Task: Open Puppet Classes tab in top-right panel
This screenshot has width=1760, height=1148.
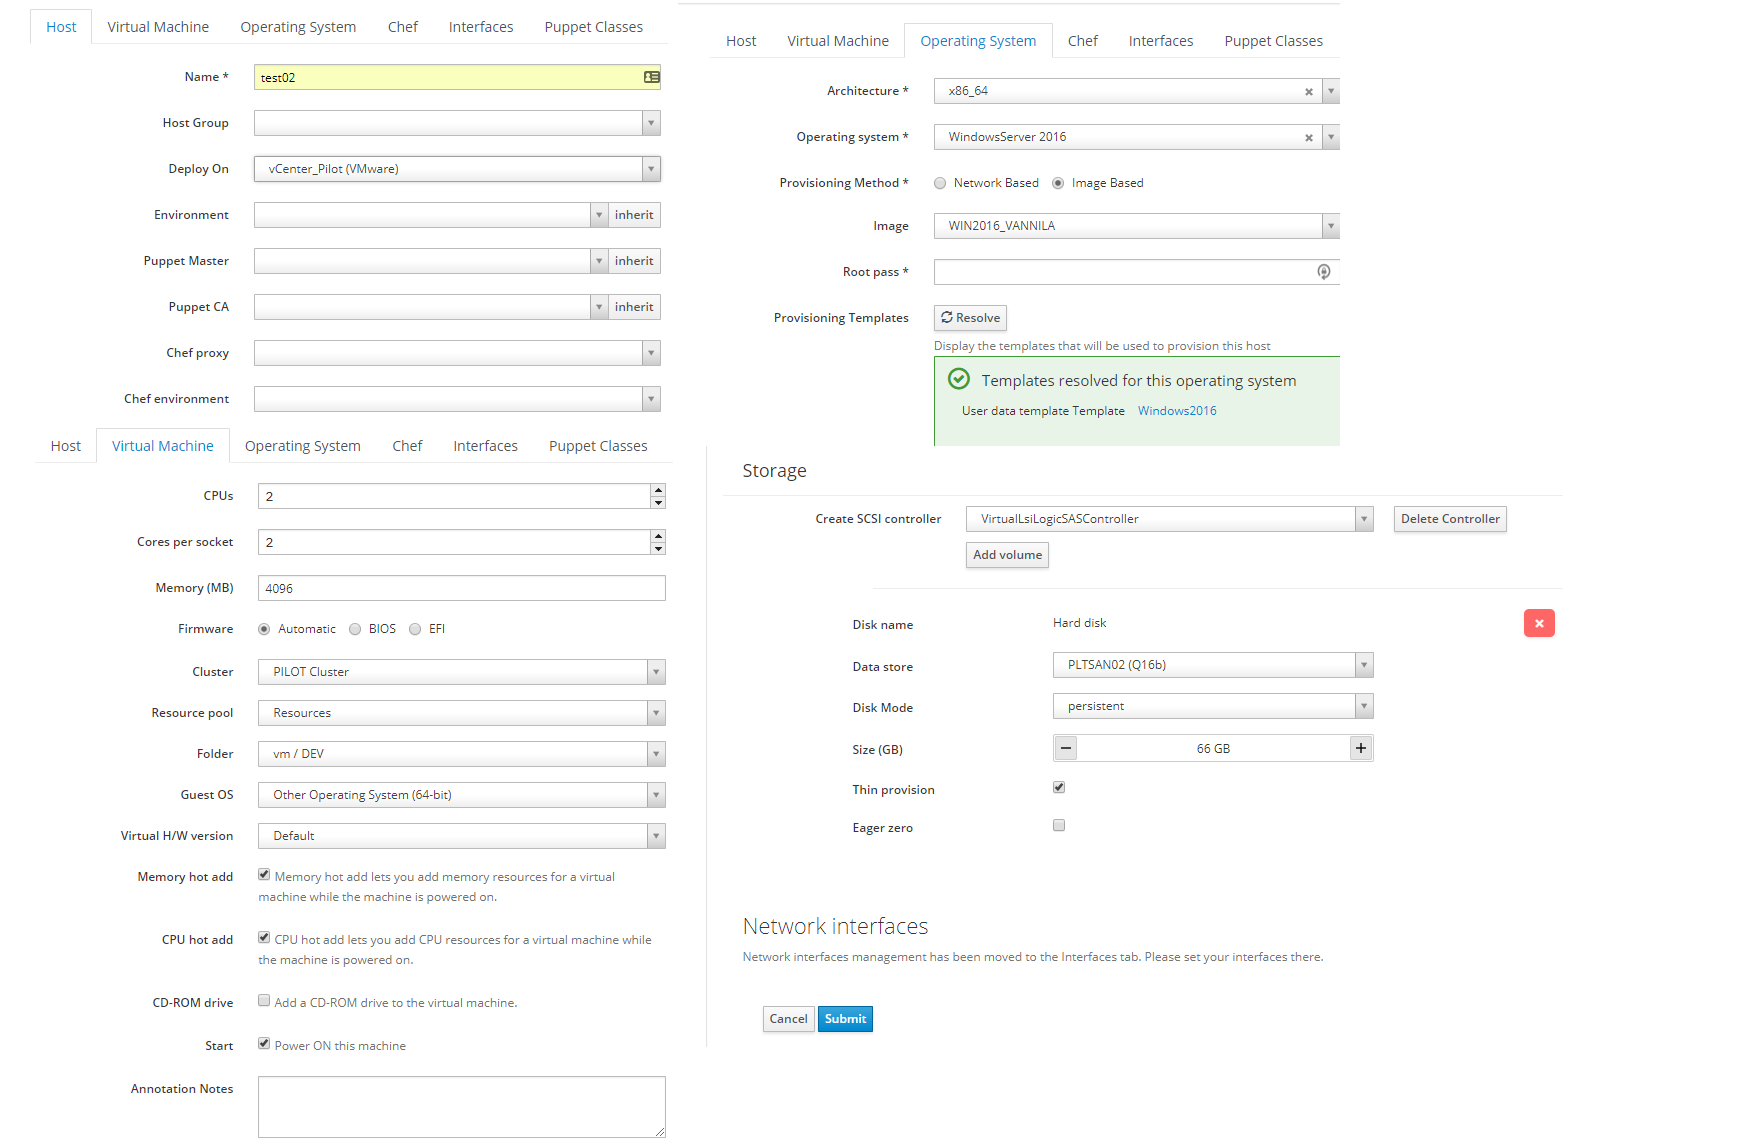Action: point(1273,41)
